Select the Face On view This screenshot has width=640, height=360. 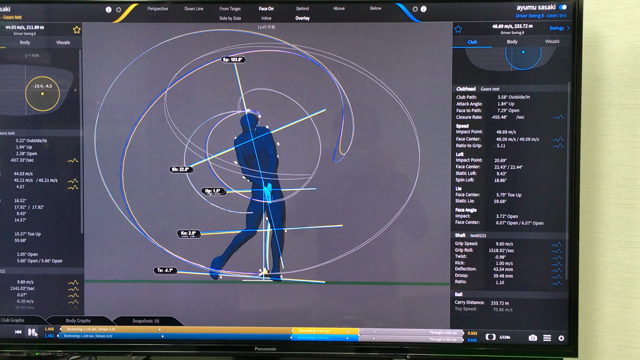click(266, 9)
